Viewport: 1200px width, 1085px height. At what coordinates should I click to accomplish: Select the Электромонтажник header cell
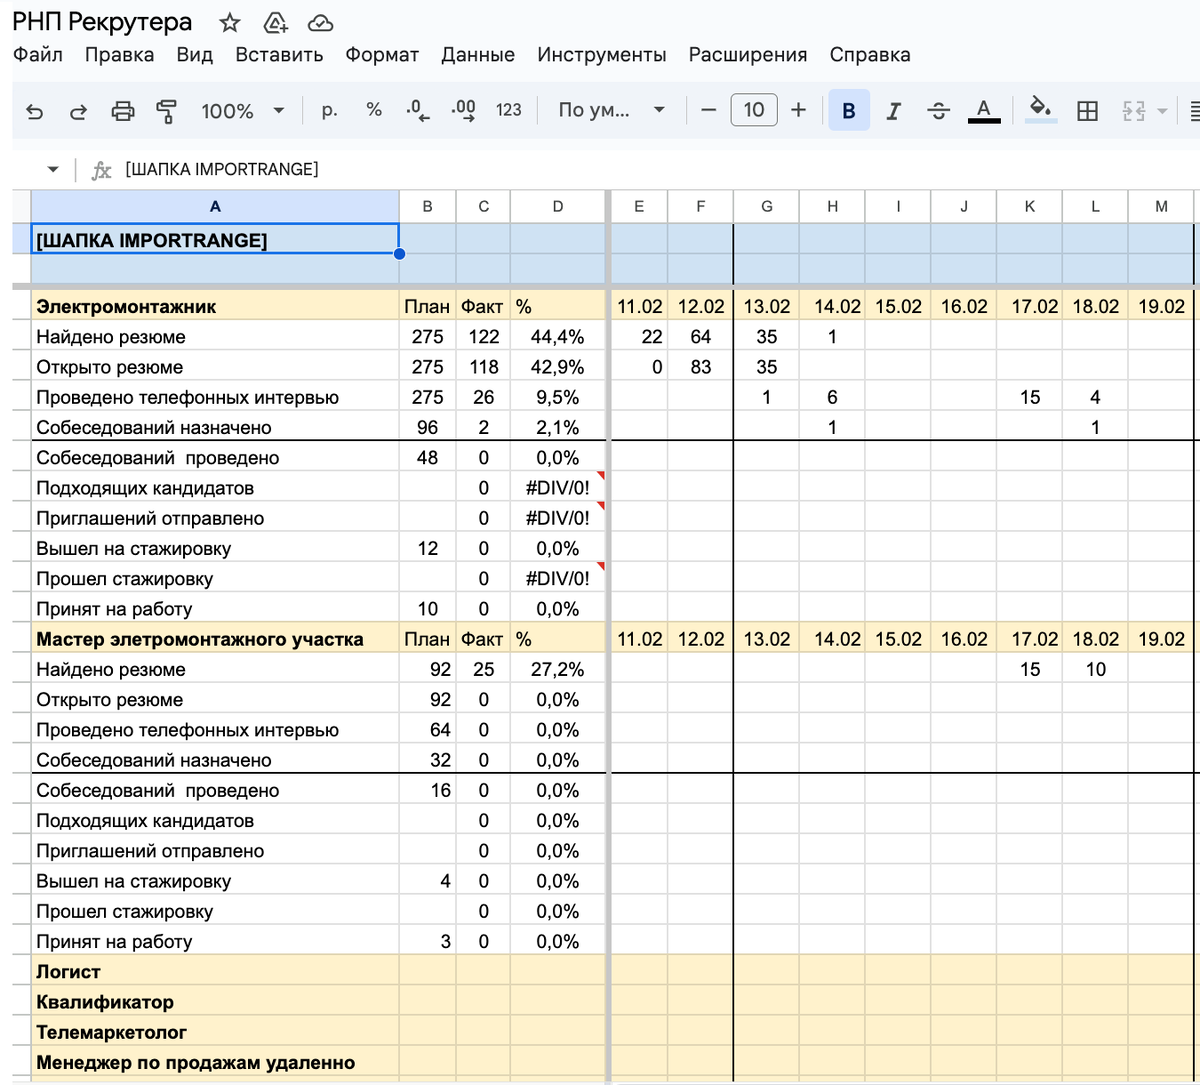215,306
